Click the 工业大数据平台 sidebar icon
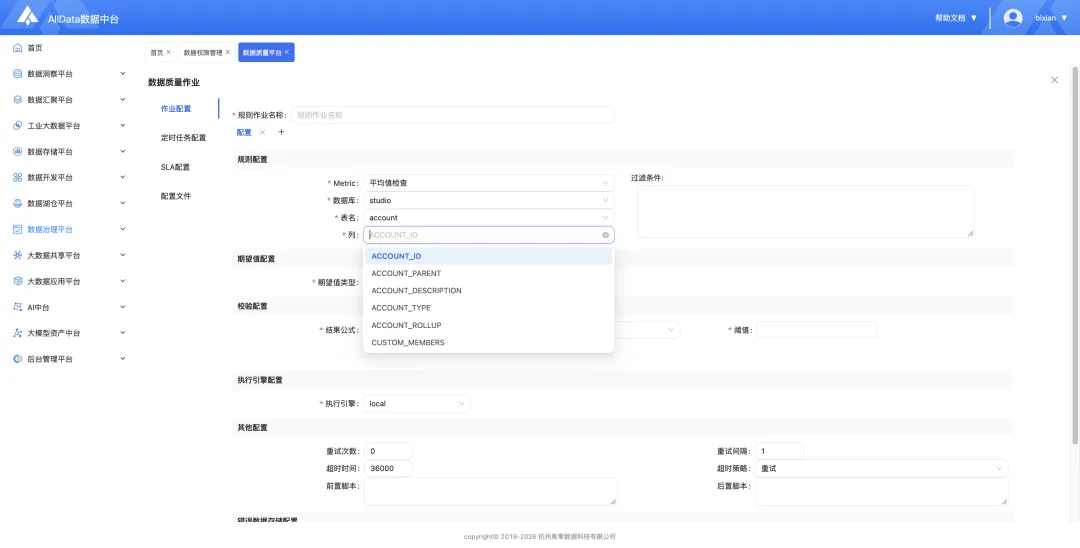 tap(18, 126)
